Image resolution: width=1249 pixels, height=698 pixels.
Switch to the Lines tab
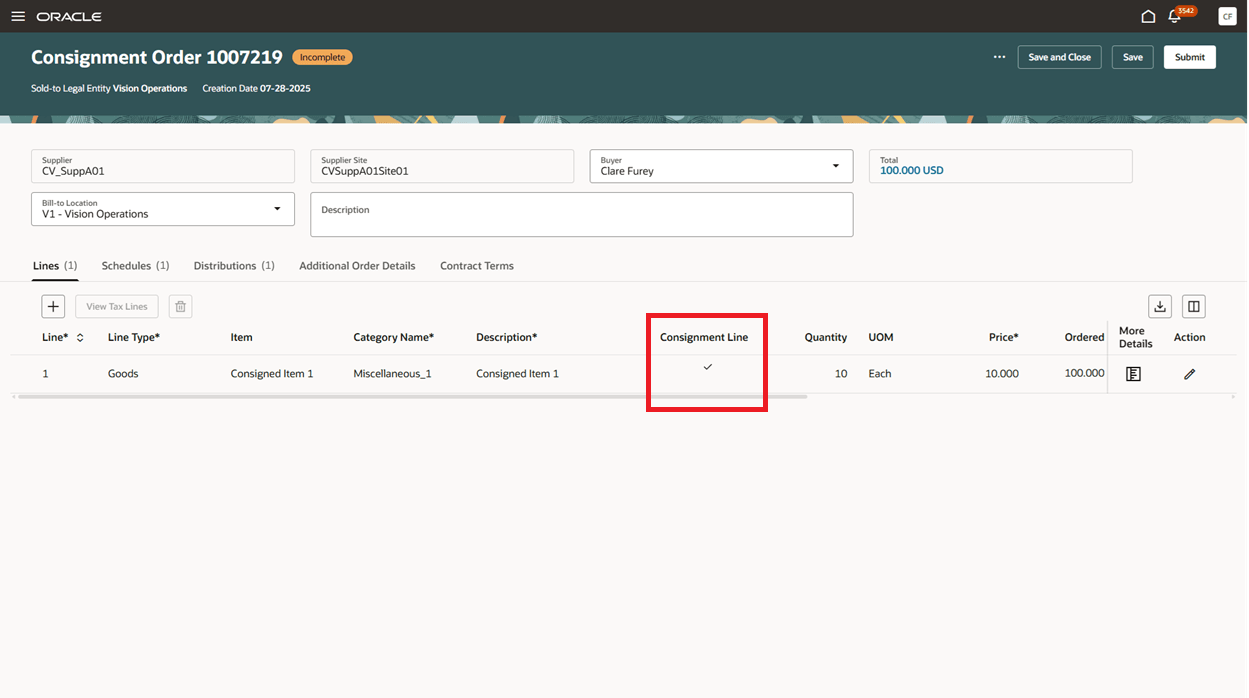tap(55, 266)
